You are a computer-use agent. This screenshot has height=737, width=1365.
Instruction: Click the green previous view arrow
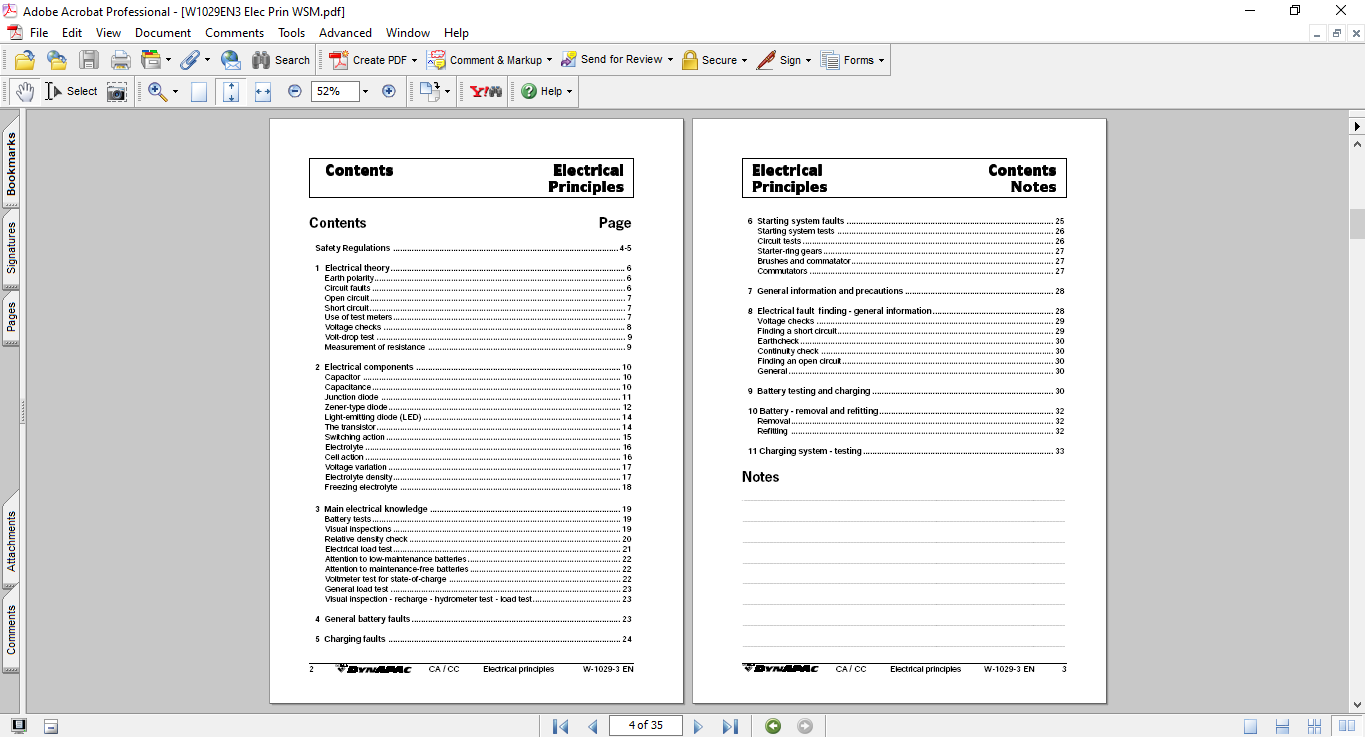point(773,726)
